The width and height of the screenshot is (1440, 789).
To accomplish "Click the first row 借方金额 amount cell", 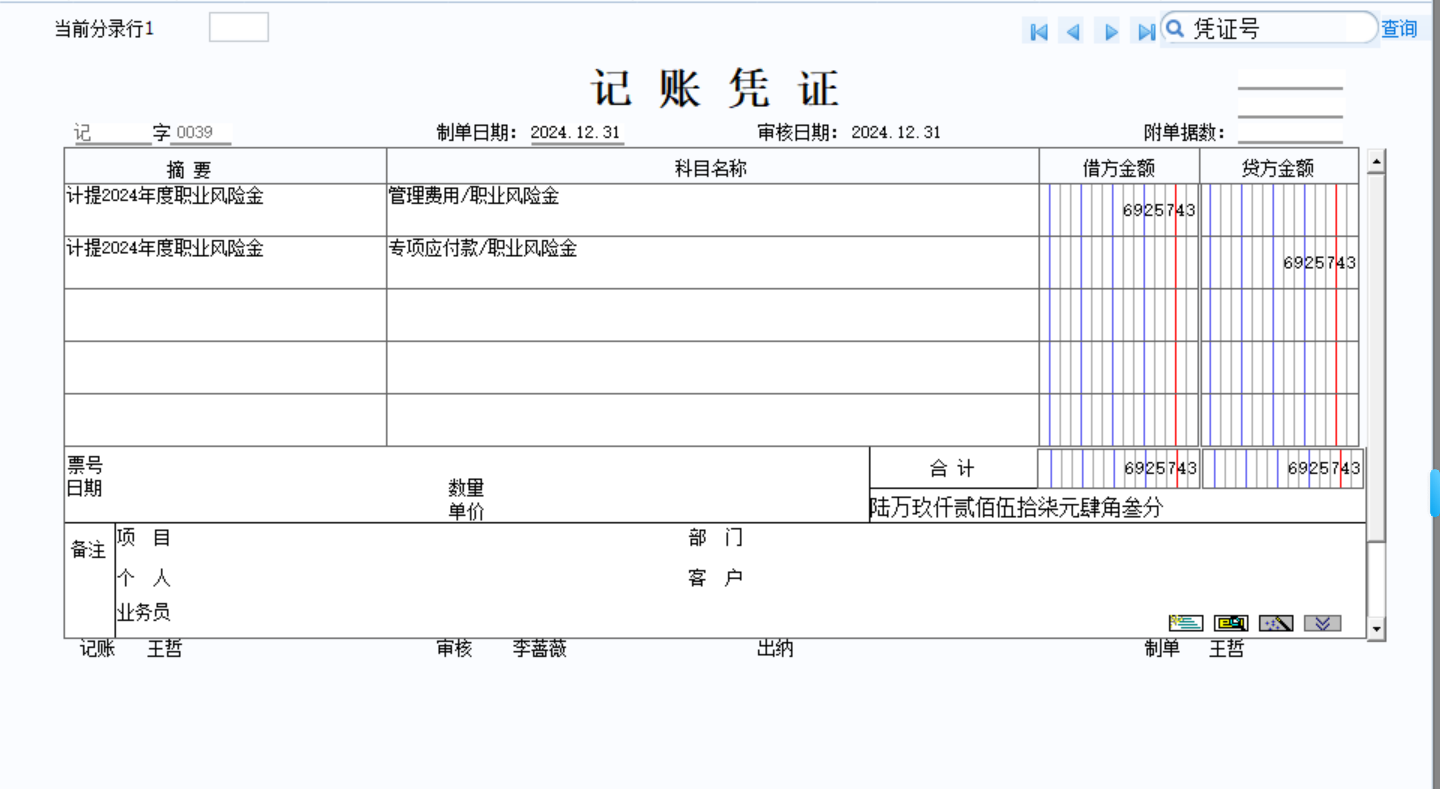I will click(x=1118, y=210).
